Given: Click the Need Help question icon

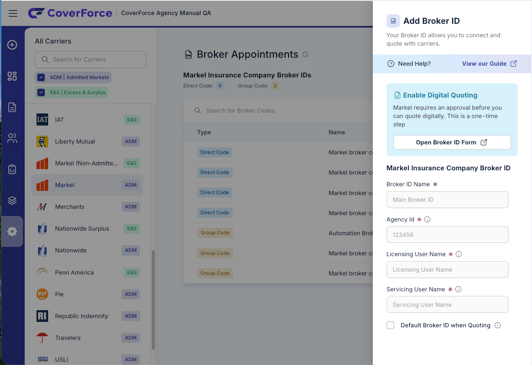Looking at the screenshot, I should point(391,64).
